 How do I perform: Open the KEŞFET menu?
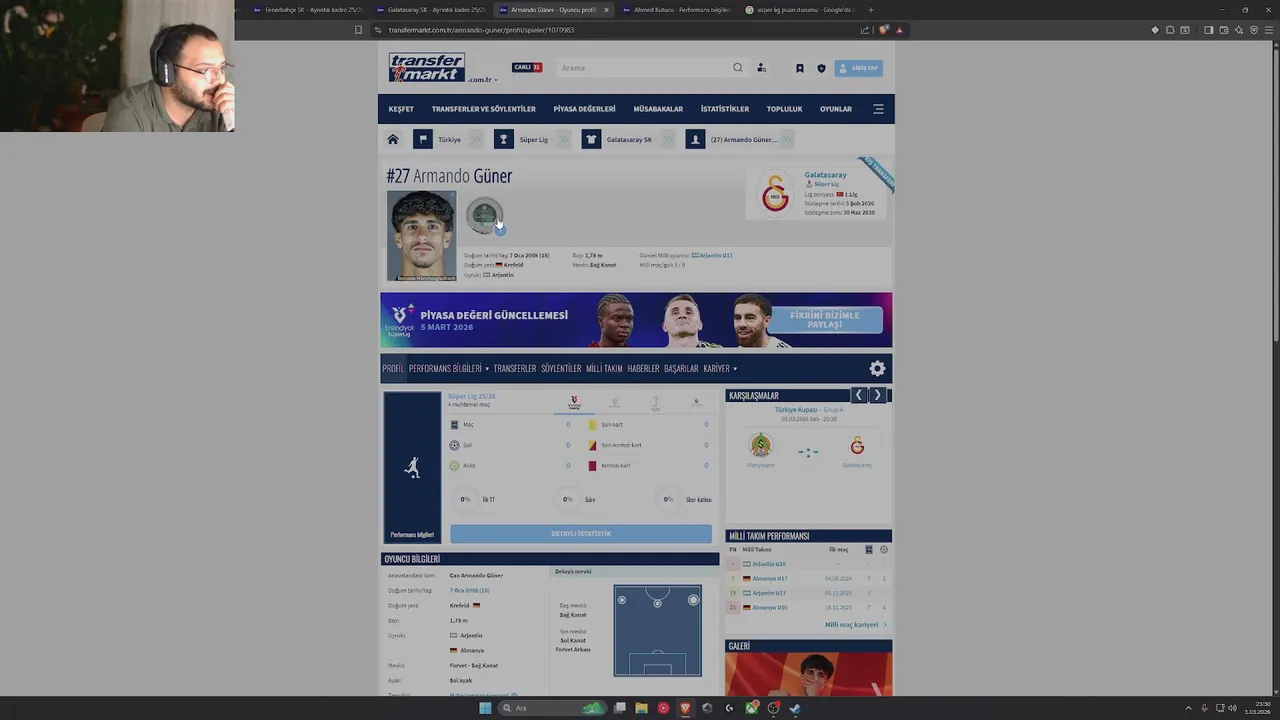click(401, 109)
